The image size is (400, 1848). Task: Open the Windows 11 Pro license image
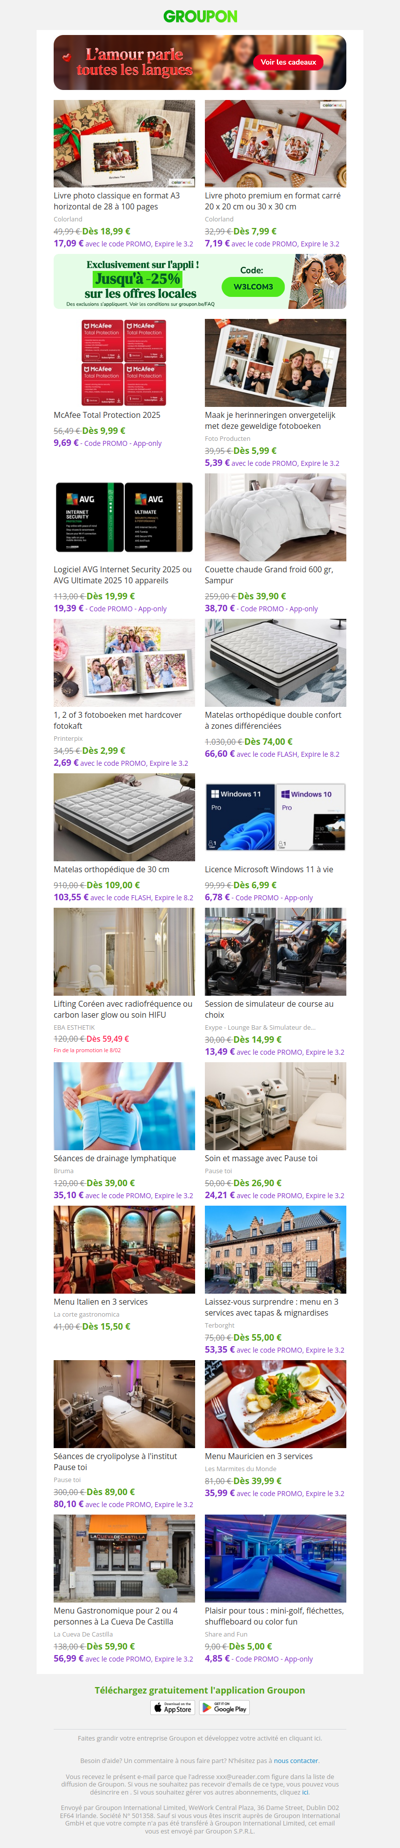tap(276, 817)
